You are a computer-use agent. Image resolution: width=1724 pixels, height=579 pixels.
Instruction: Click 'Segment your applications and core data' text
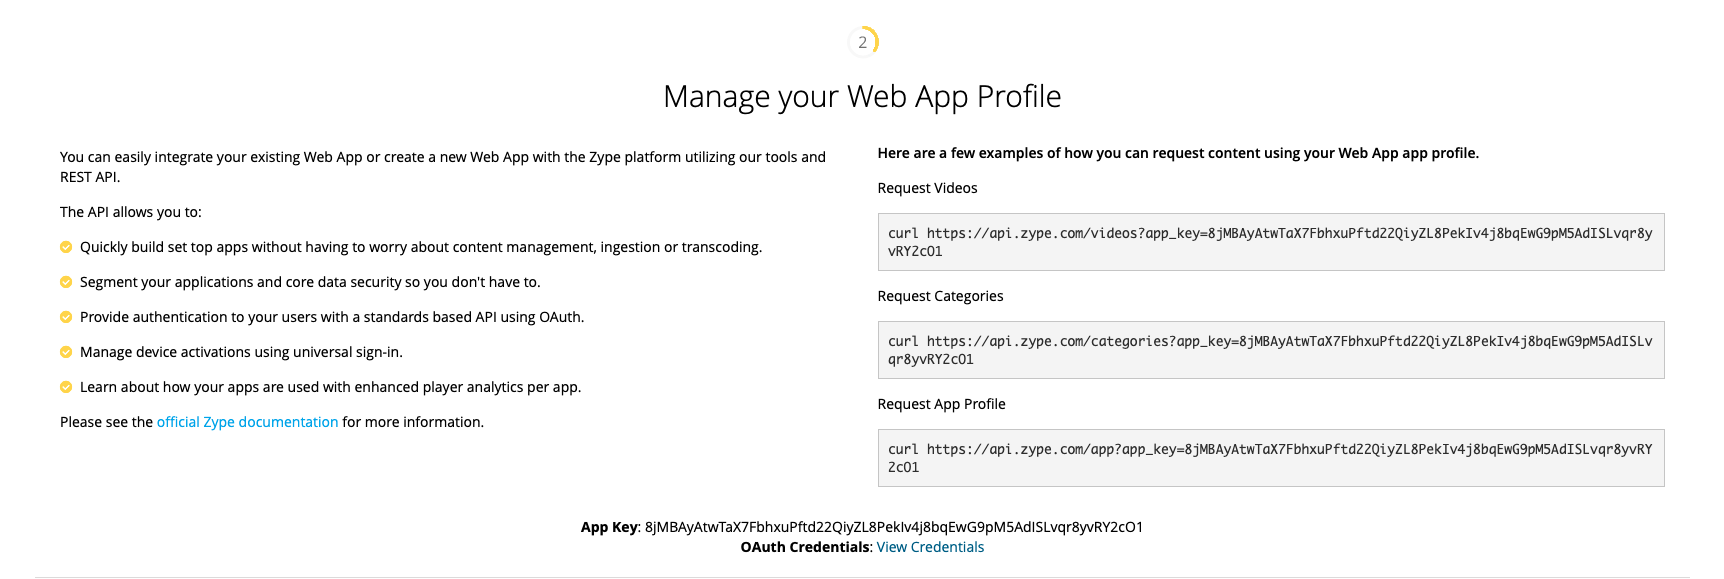[x=310, y=282]
